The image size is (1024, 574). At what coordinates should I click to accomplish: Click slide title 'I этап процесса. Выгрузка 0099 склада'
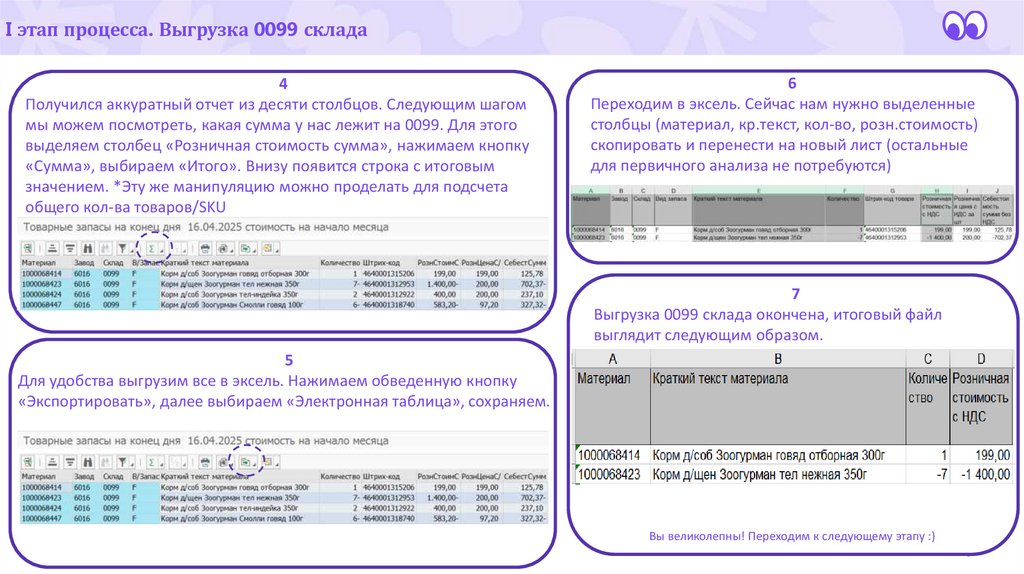[186, 29]
